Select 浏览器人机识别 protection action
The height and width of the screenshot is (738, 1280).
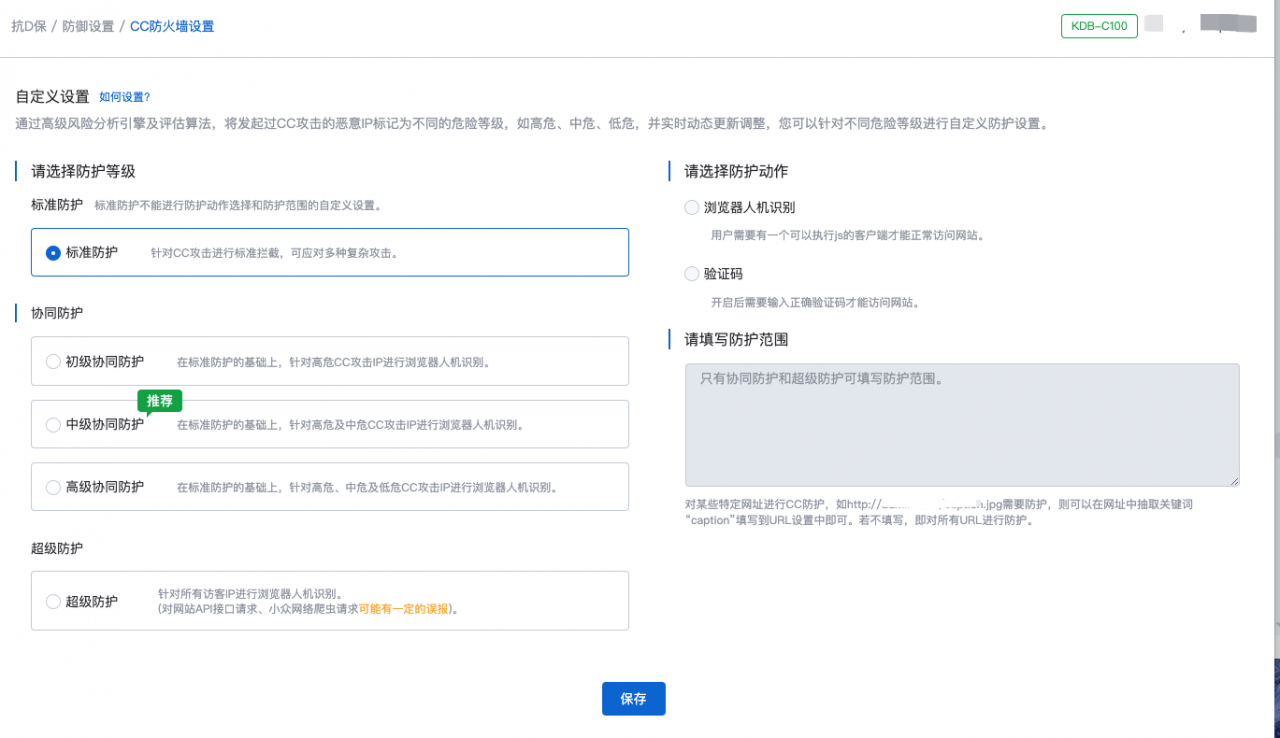691,207
